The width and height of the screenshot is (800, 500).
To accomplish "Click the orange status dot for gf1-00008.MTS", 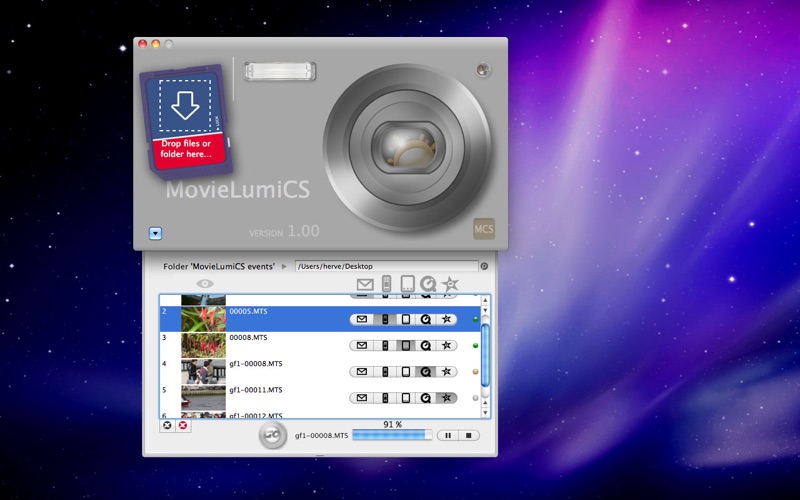I will pos(476,371).
